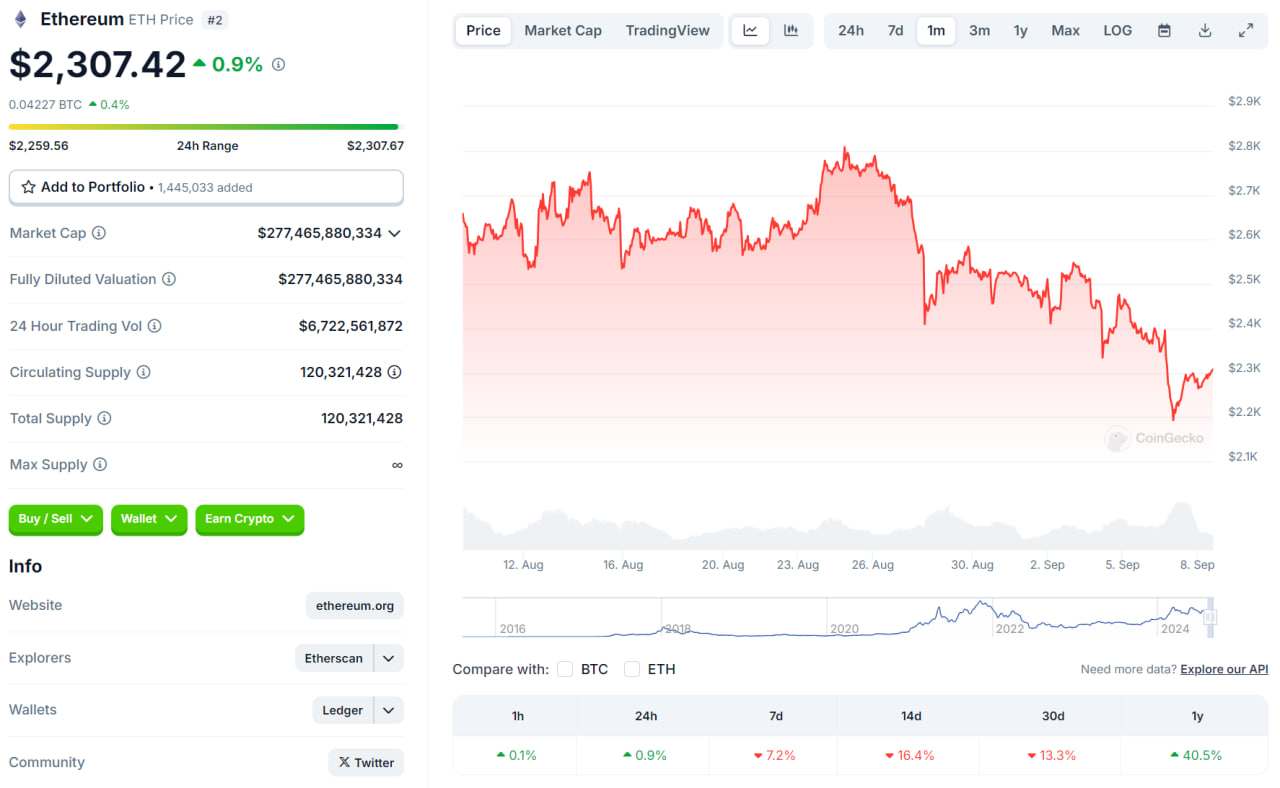This screenshot has width=1280, height=788.
Task: Open the Ledger wallet link
Action: [x=343, y=710]
